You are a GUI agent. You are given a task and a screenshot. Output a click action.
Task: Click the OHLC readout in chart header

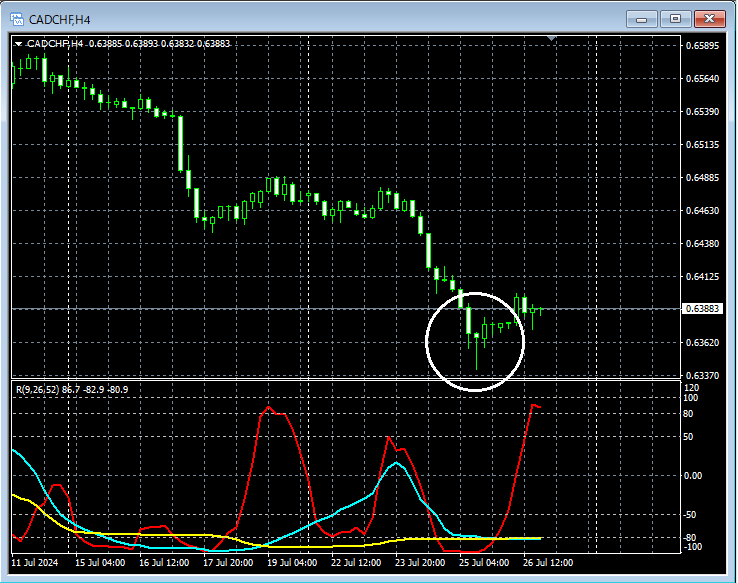160,44
